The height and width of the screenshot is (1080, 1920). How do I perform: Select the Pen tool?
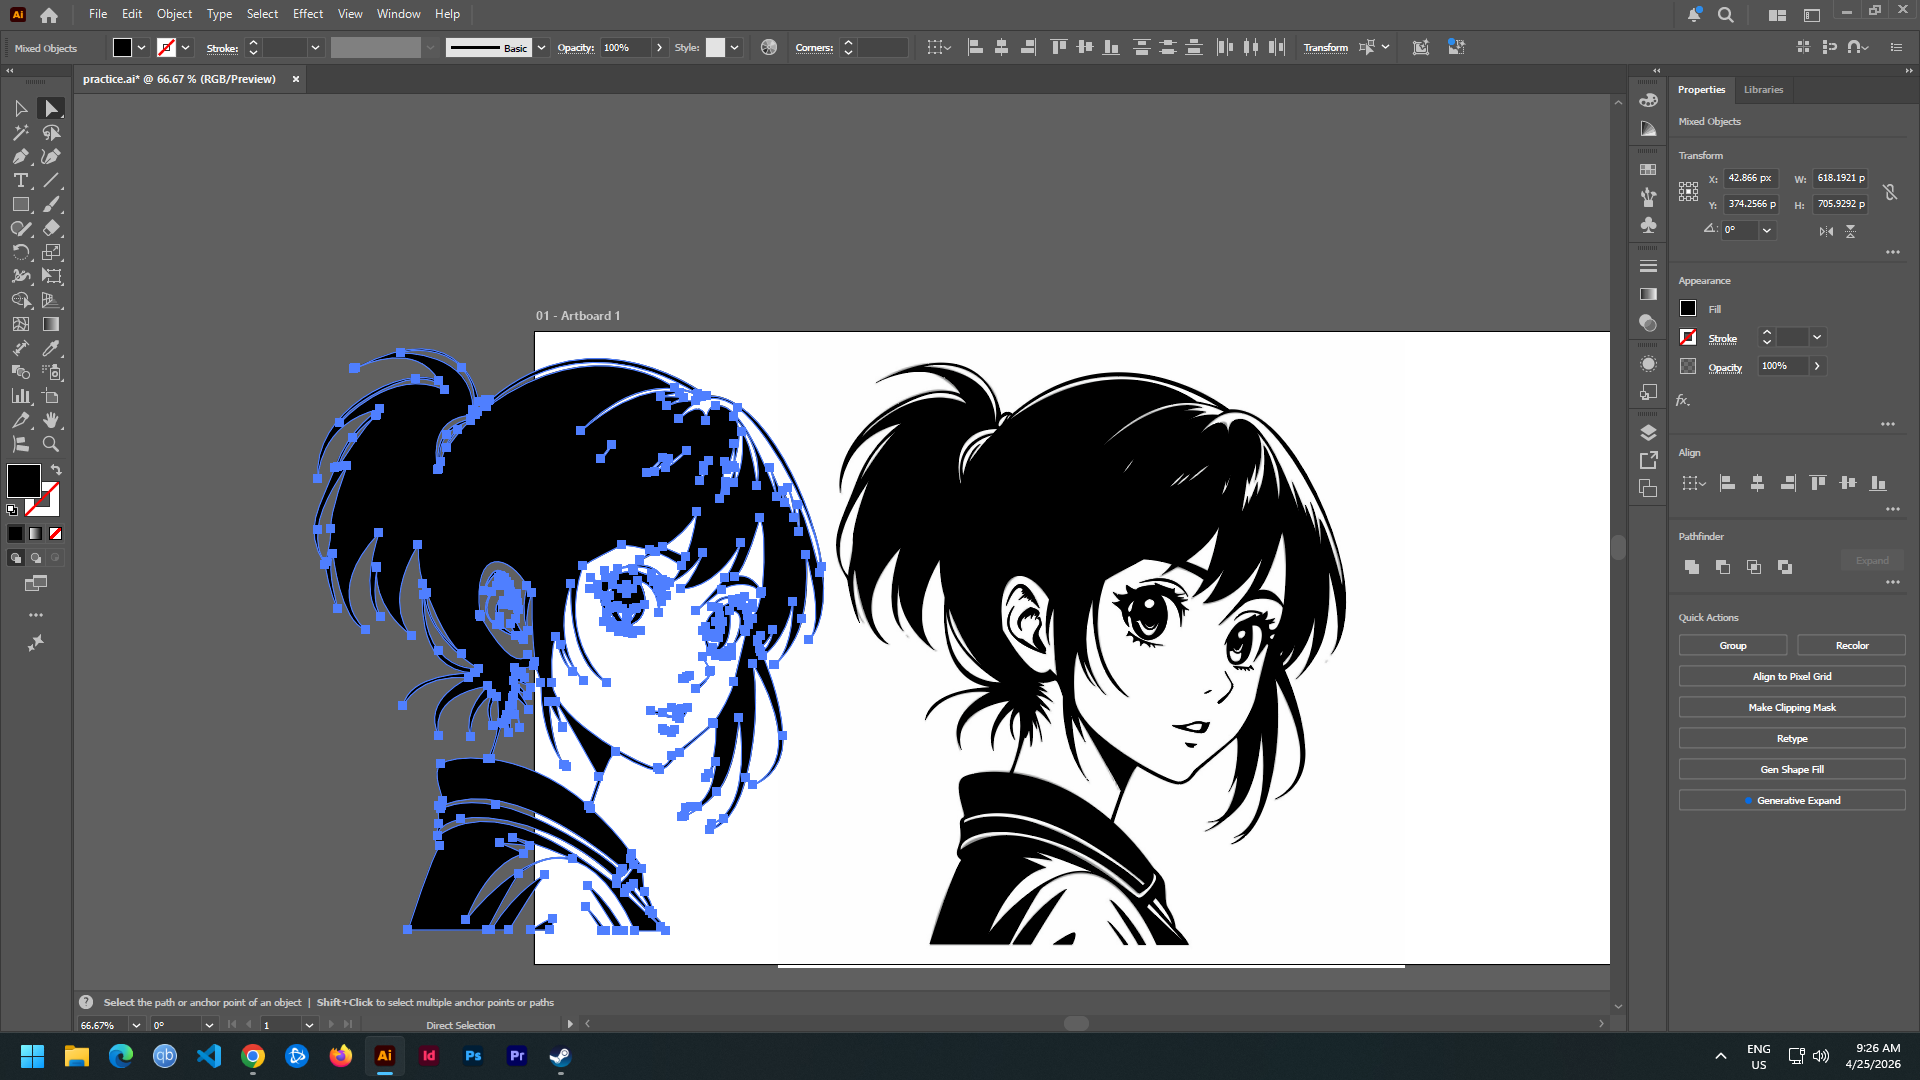click(x=20, y=157)
